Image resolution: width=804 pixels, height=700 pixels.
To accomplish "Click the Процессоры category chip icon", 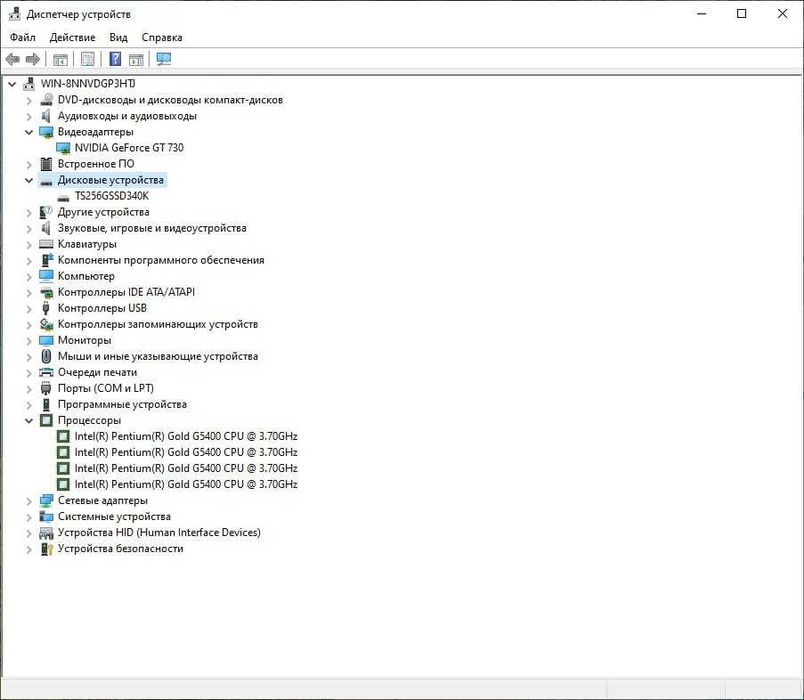I will (x=46, y=421).
